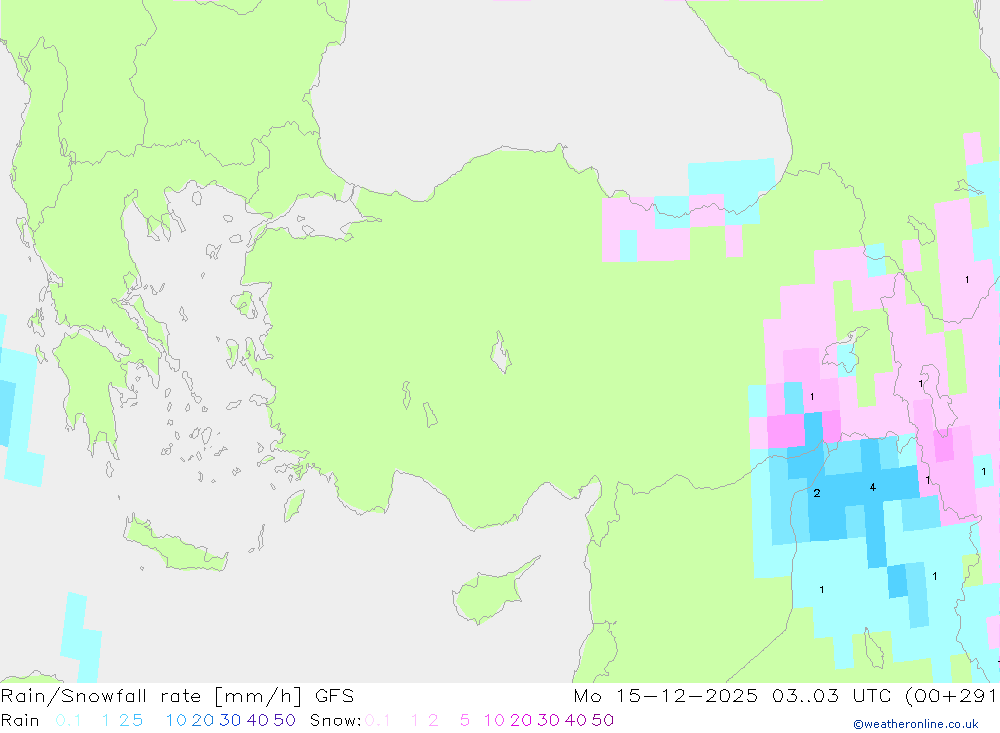Click the 0.1 value in the Rain legend

pos(68,720)
